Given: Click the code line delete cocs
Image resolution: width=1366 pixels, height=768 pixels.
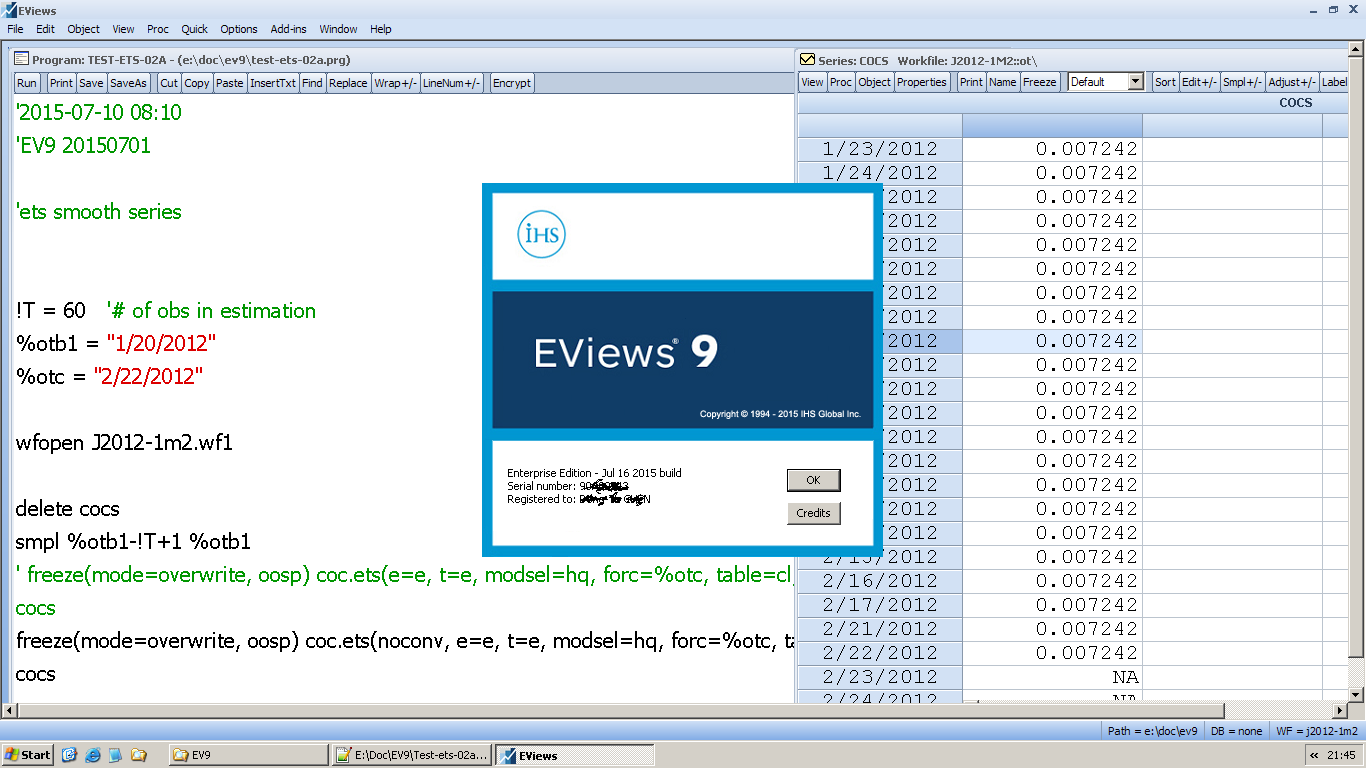Looking at the screenshot, I should point(68,509).
